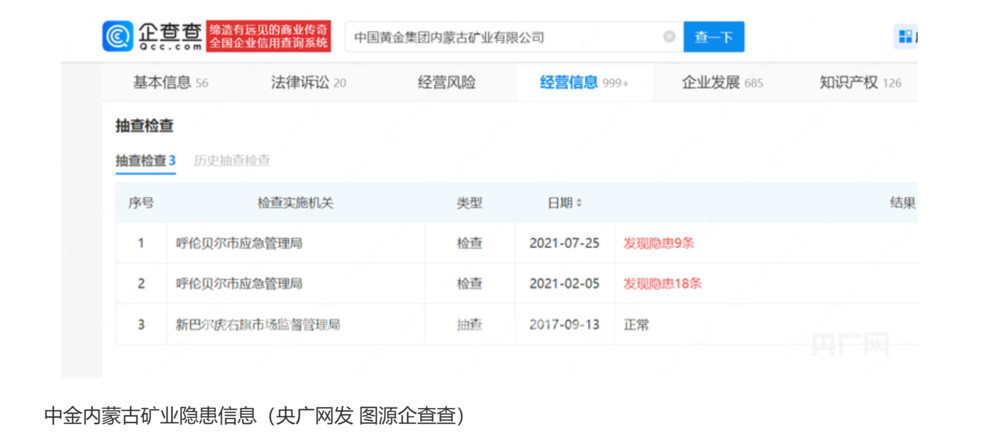Click the row number 2 cell
Screen dimensions: 1000x434
pyautogui.click(x=141, y=284)
